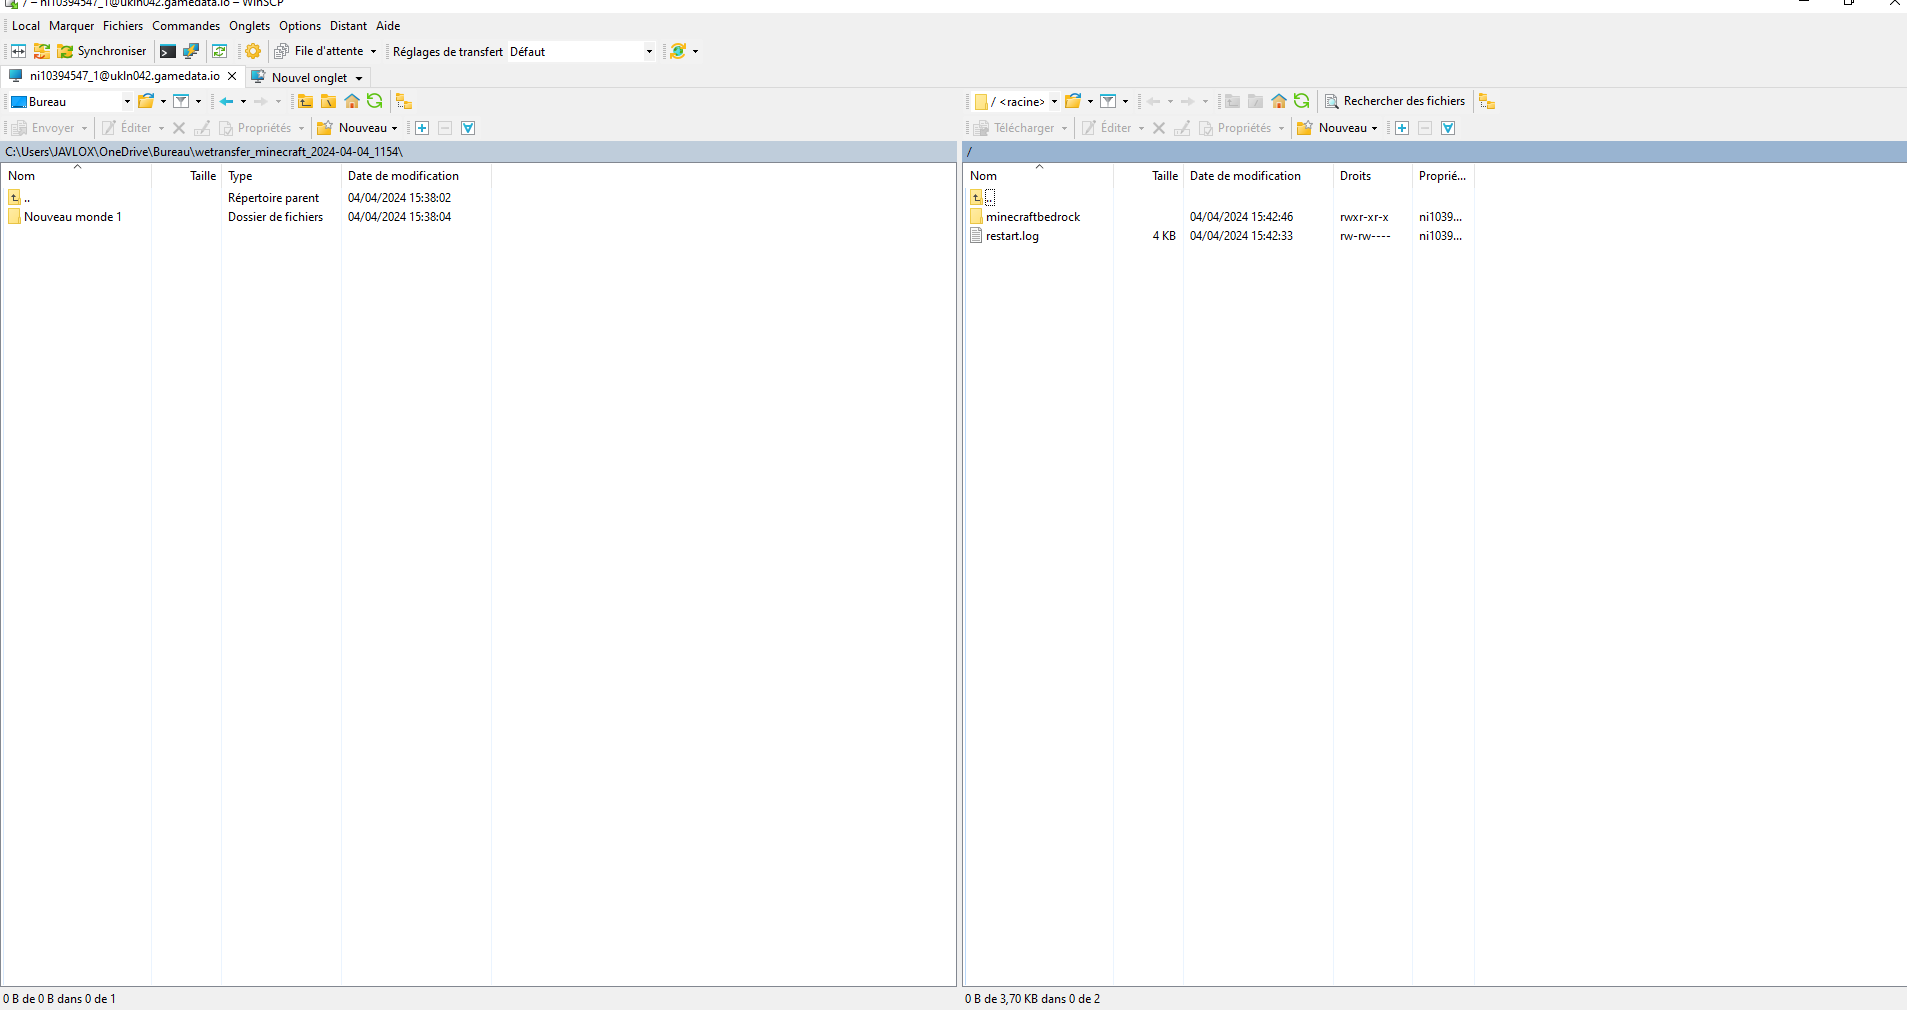
Task: Expand the File d'attente dropdown arrow
Action: 373,51
